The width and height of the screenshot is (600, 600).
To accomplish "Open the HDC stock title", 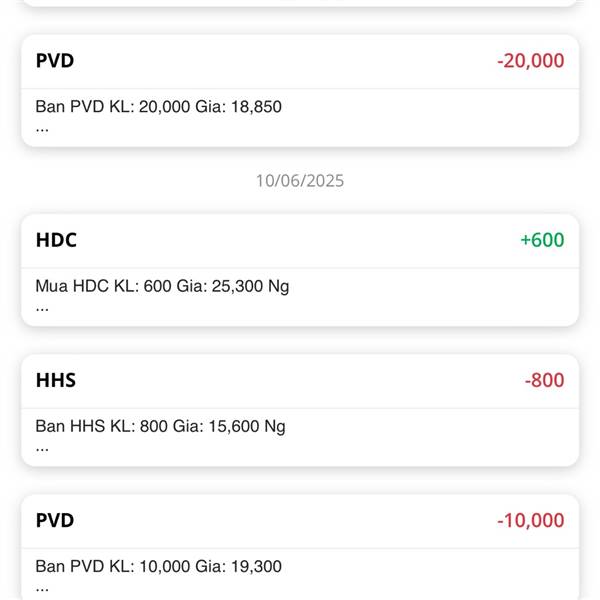I will pos(56,240).
